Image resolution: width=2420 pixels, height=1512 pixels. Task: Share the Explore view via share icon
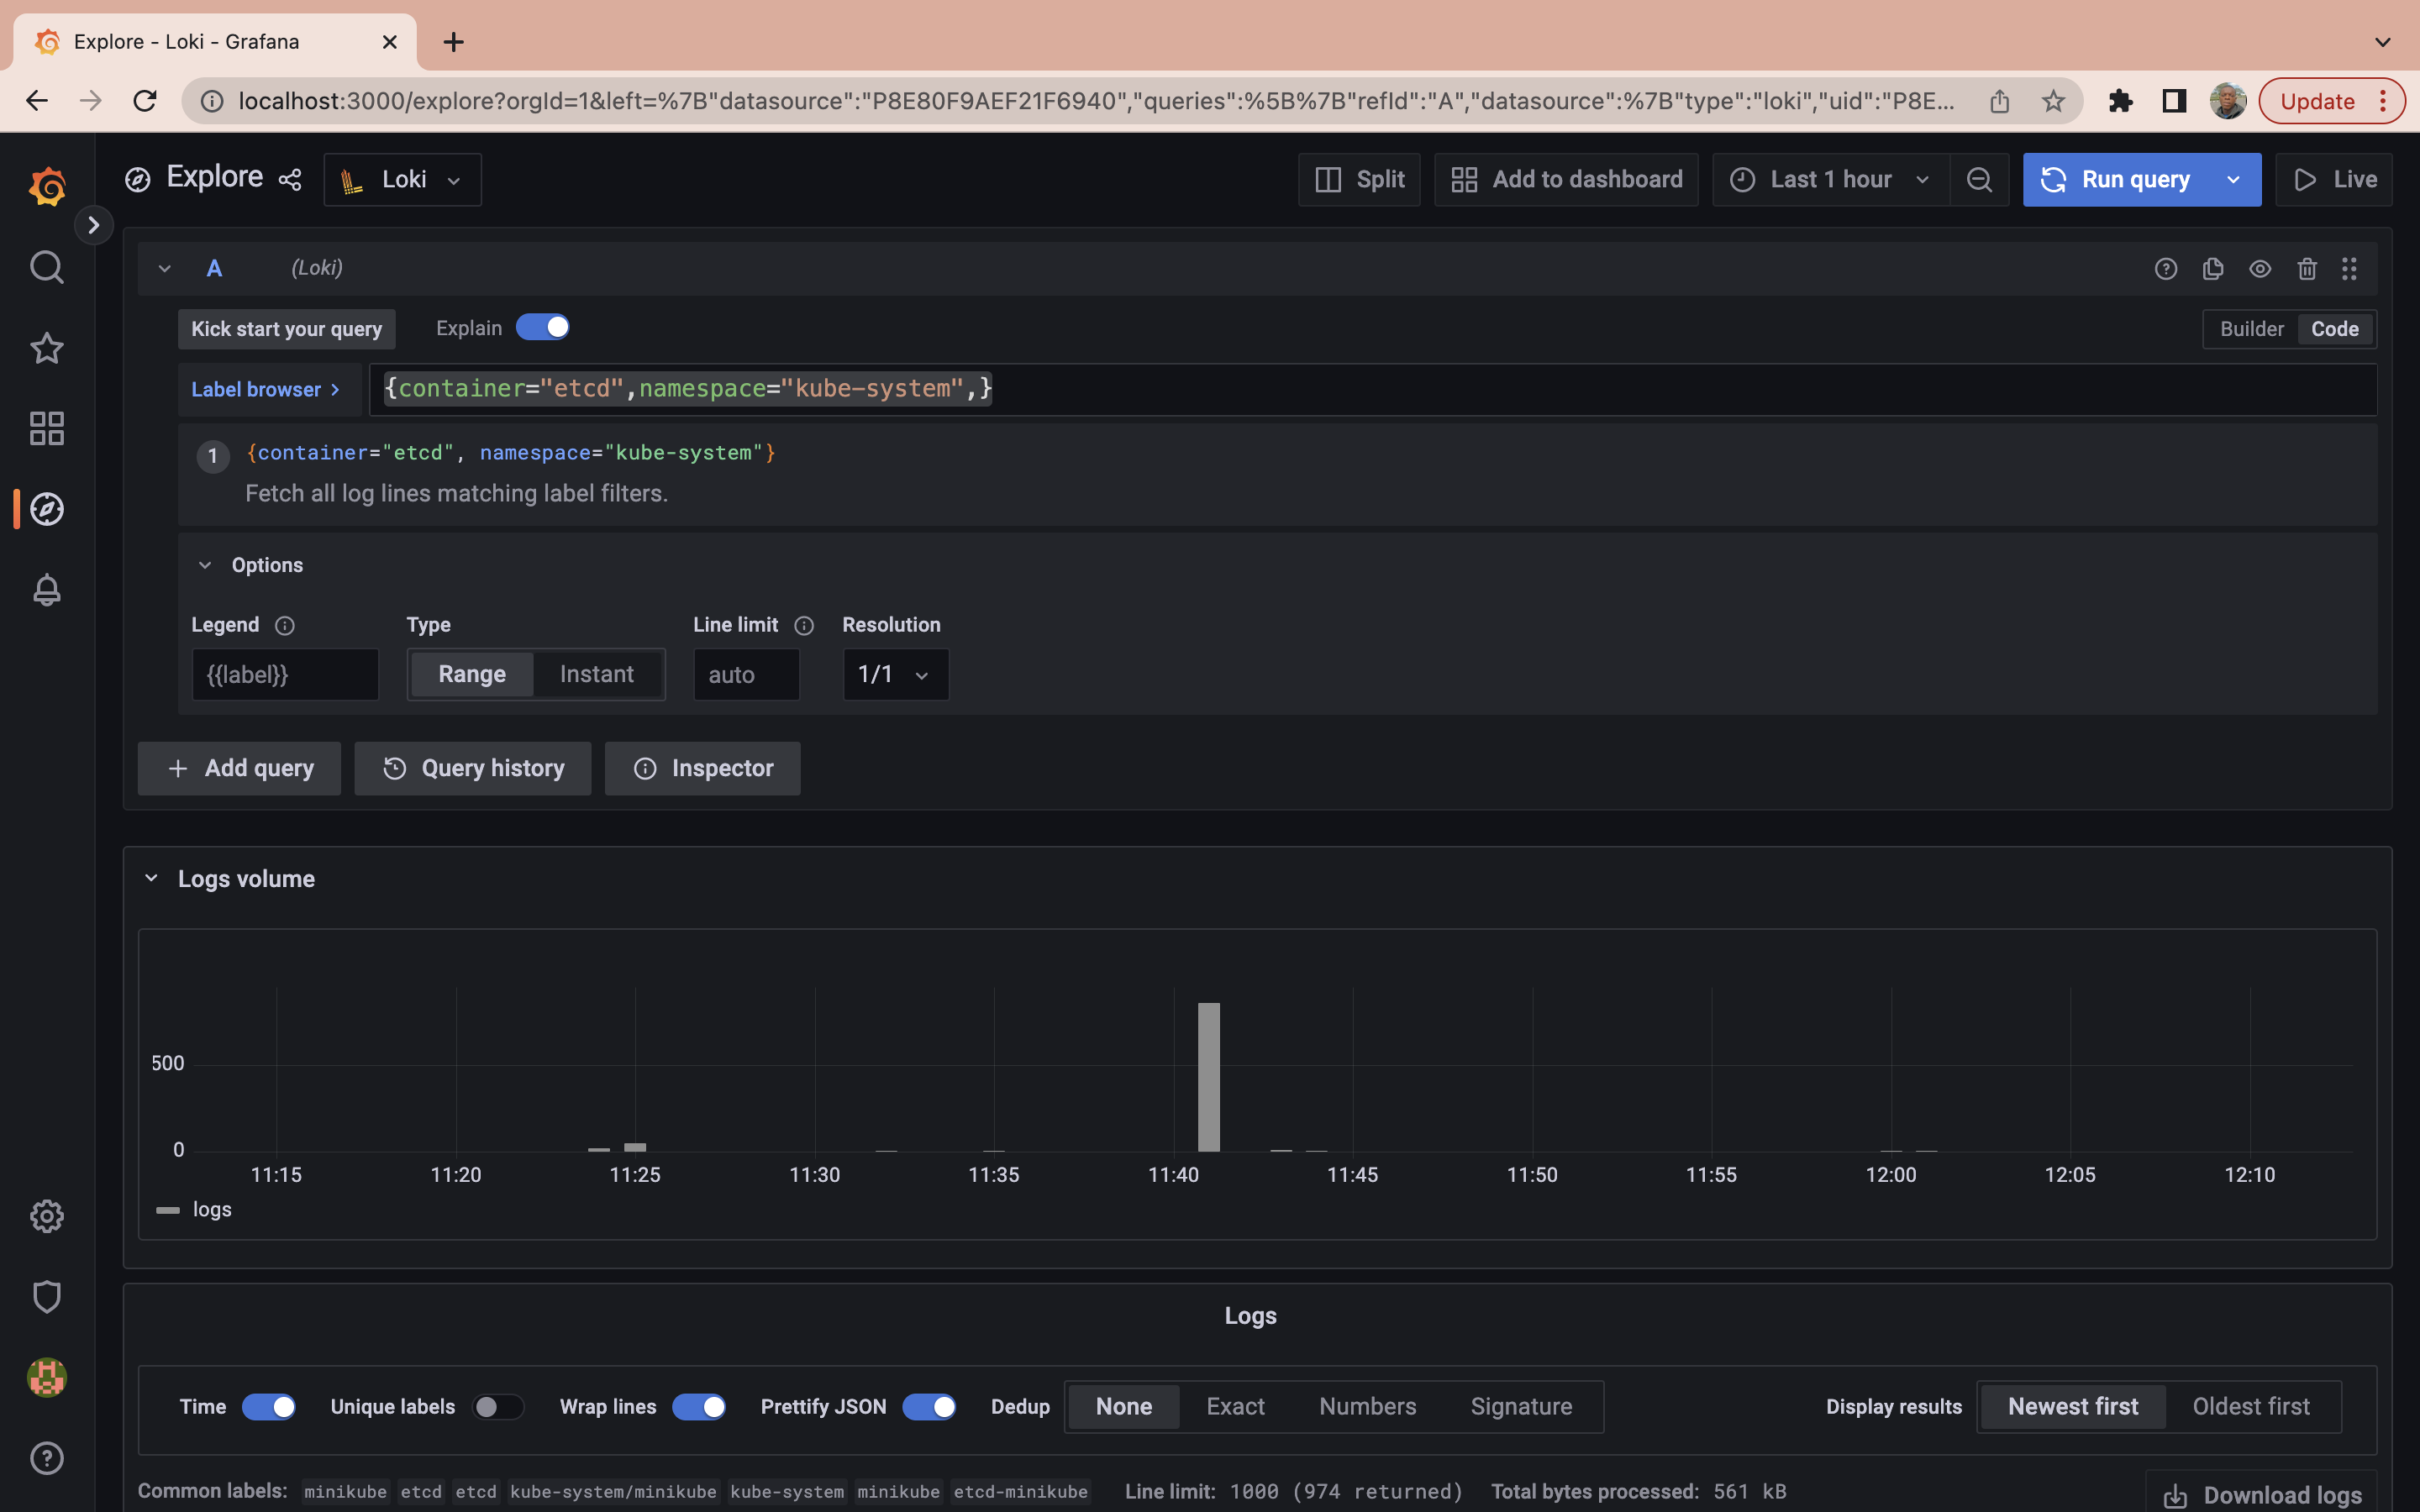[x=290, y=180]
